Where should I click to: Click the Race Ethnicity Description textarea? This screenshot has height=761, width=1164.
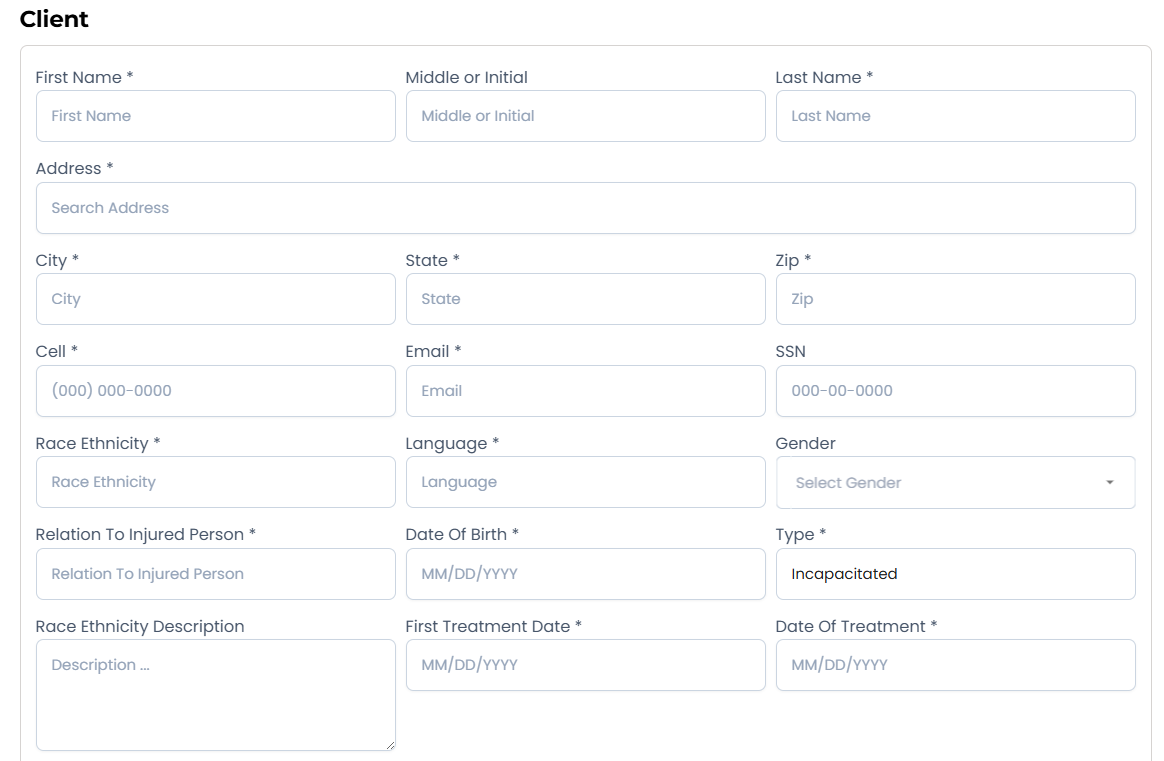[x=215, y=695]
